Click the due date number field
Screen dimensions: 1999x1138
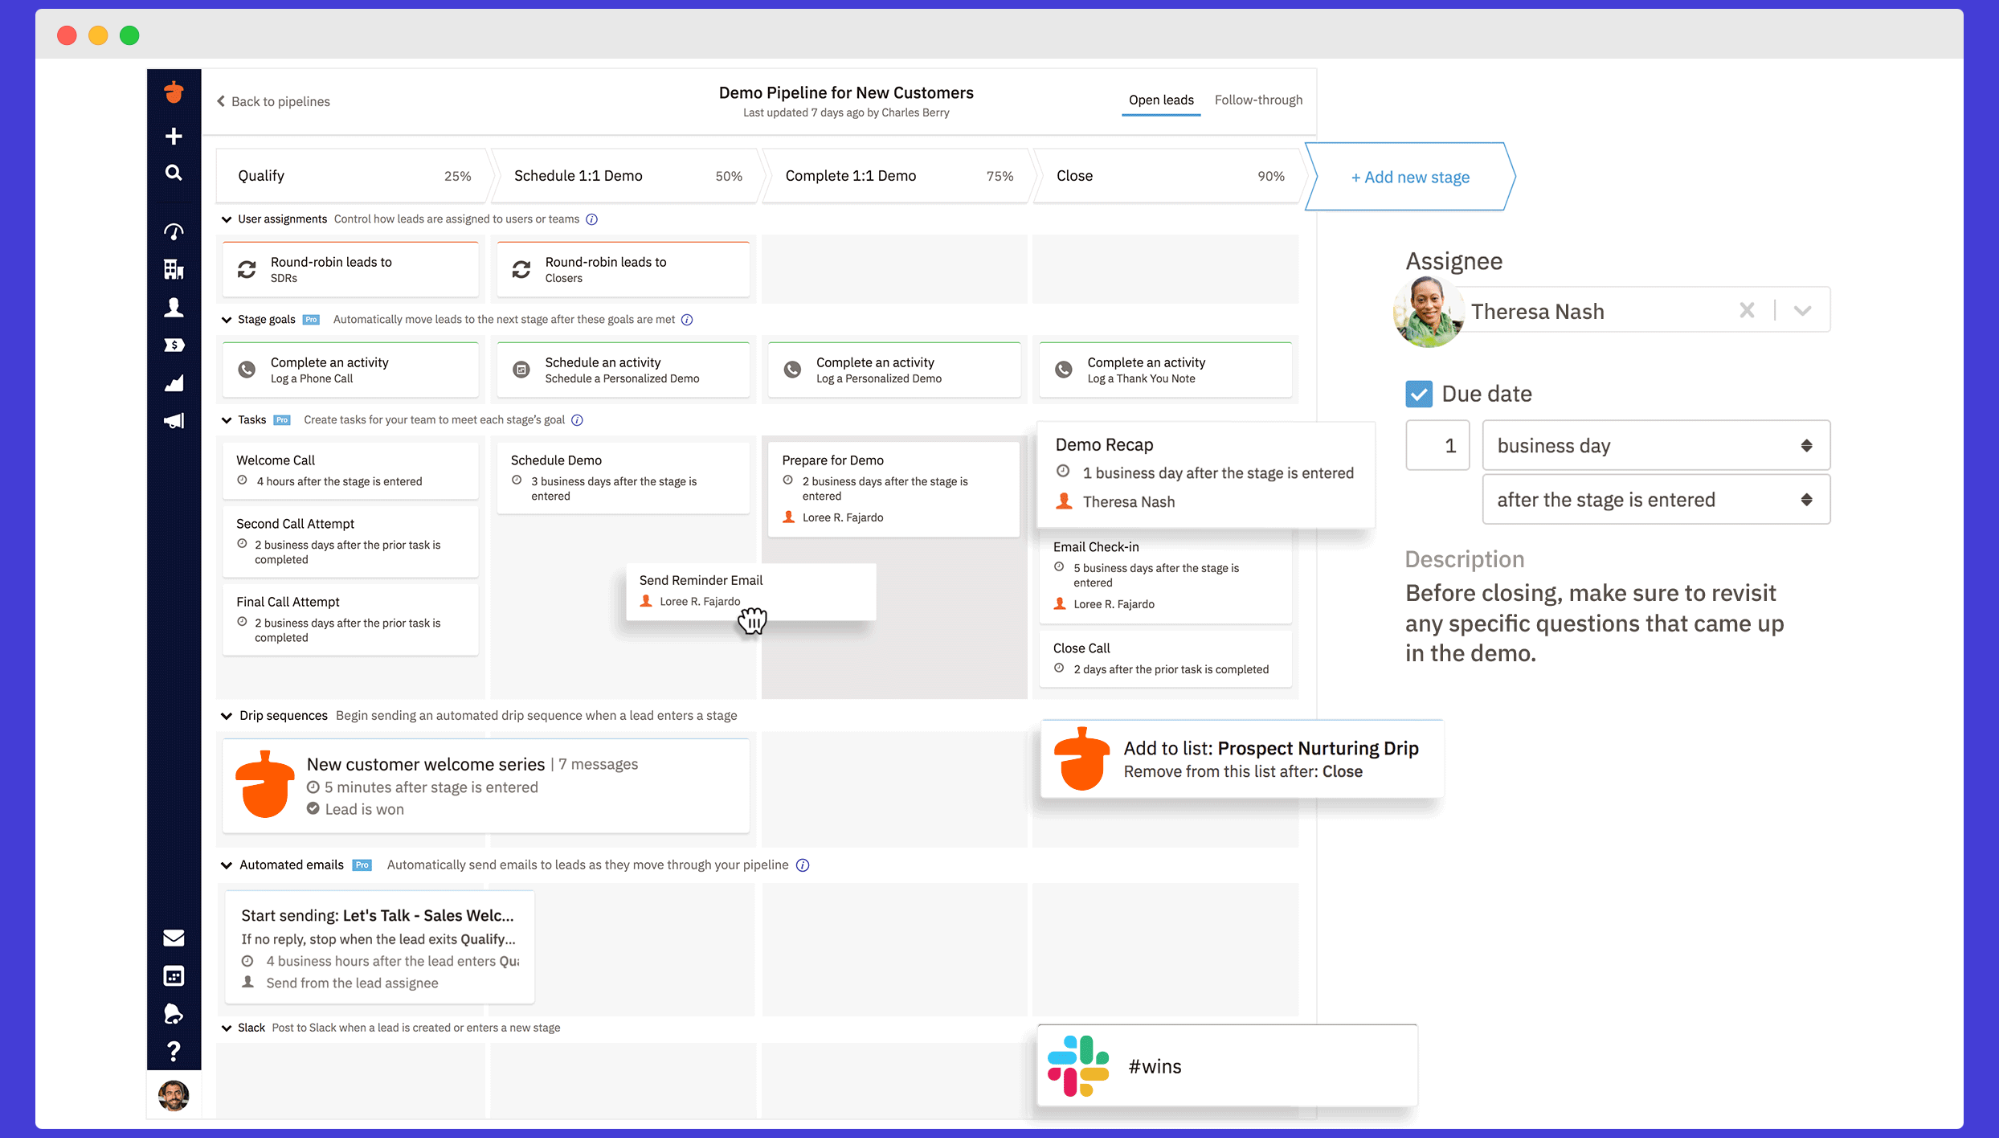coord(1438,446)
